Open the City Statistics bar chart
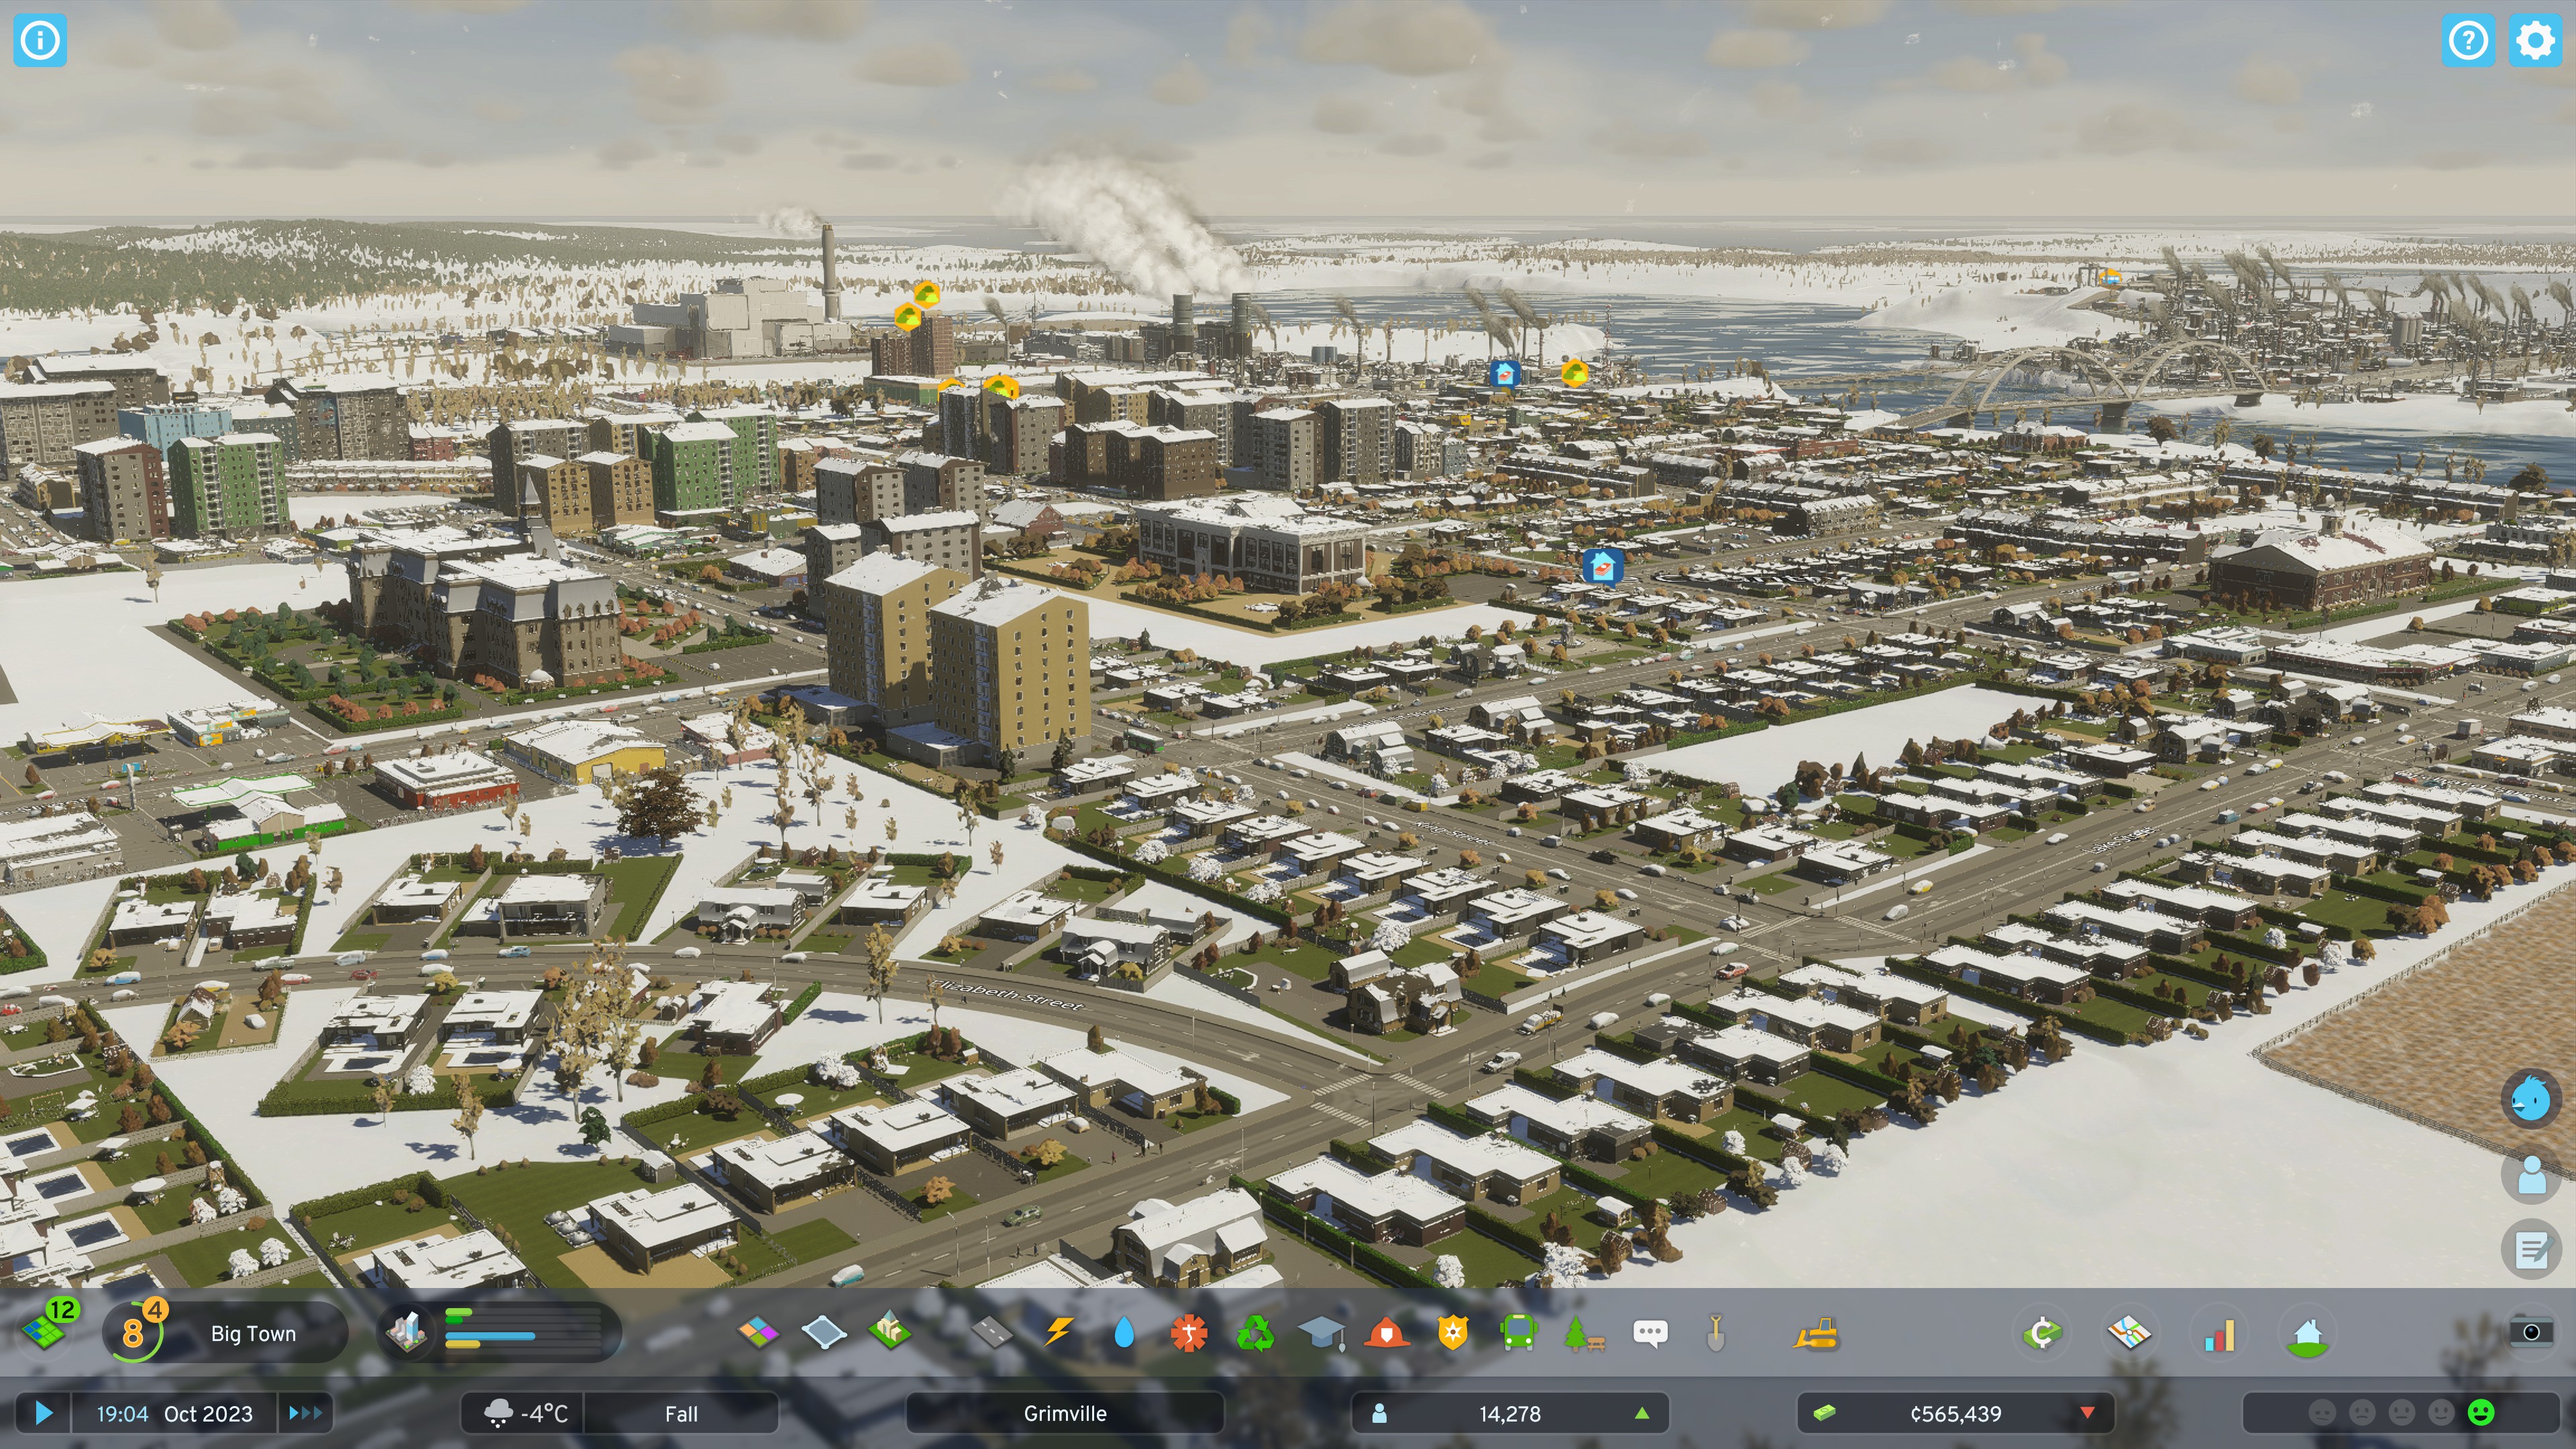 (2219, 1333)
